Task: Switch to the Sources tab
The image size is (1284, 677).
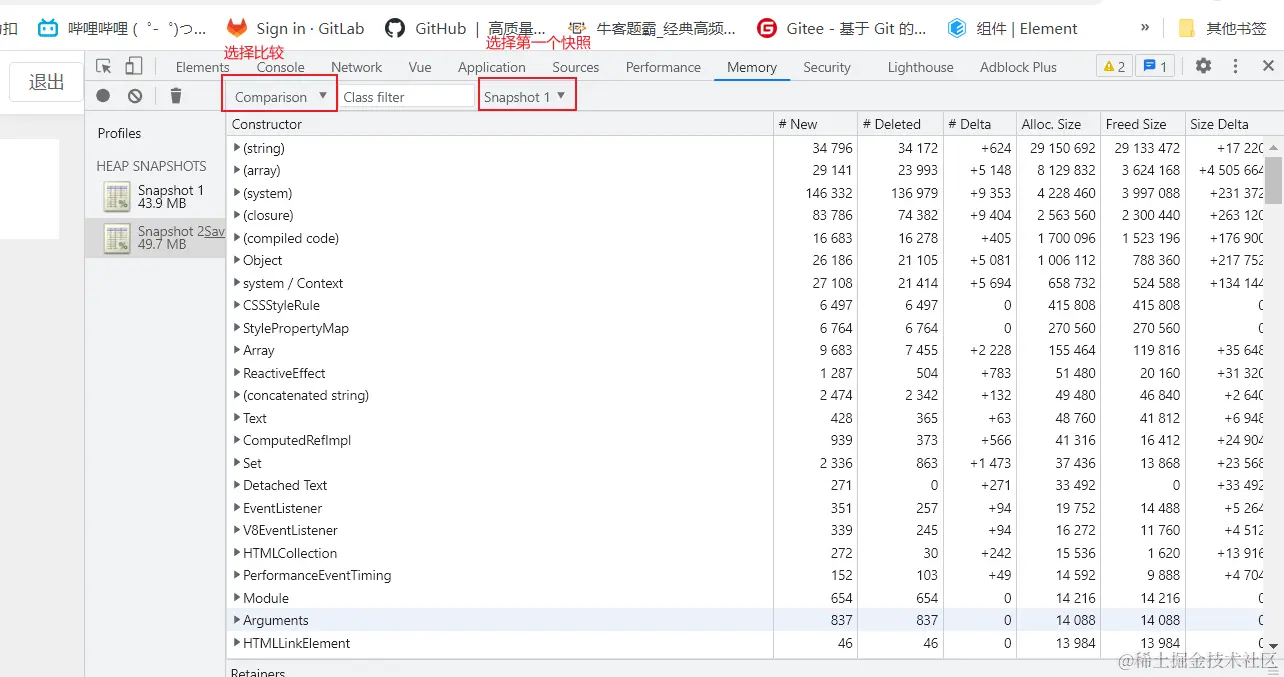Action: [576, 67]
